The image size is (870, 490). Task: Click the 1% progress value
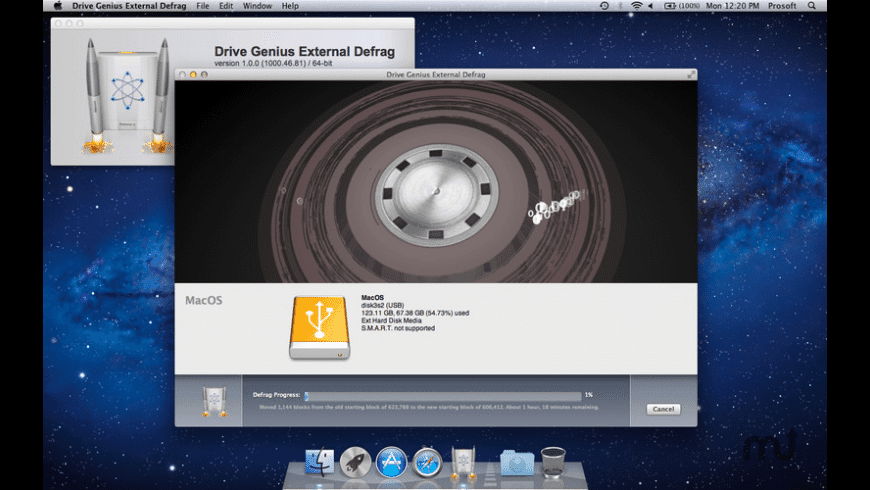tap(589, 395)
